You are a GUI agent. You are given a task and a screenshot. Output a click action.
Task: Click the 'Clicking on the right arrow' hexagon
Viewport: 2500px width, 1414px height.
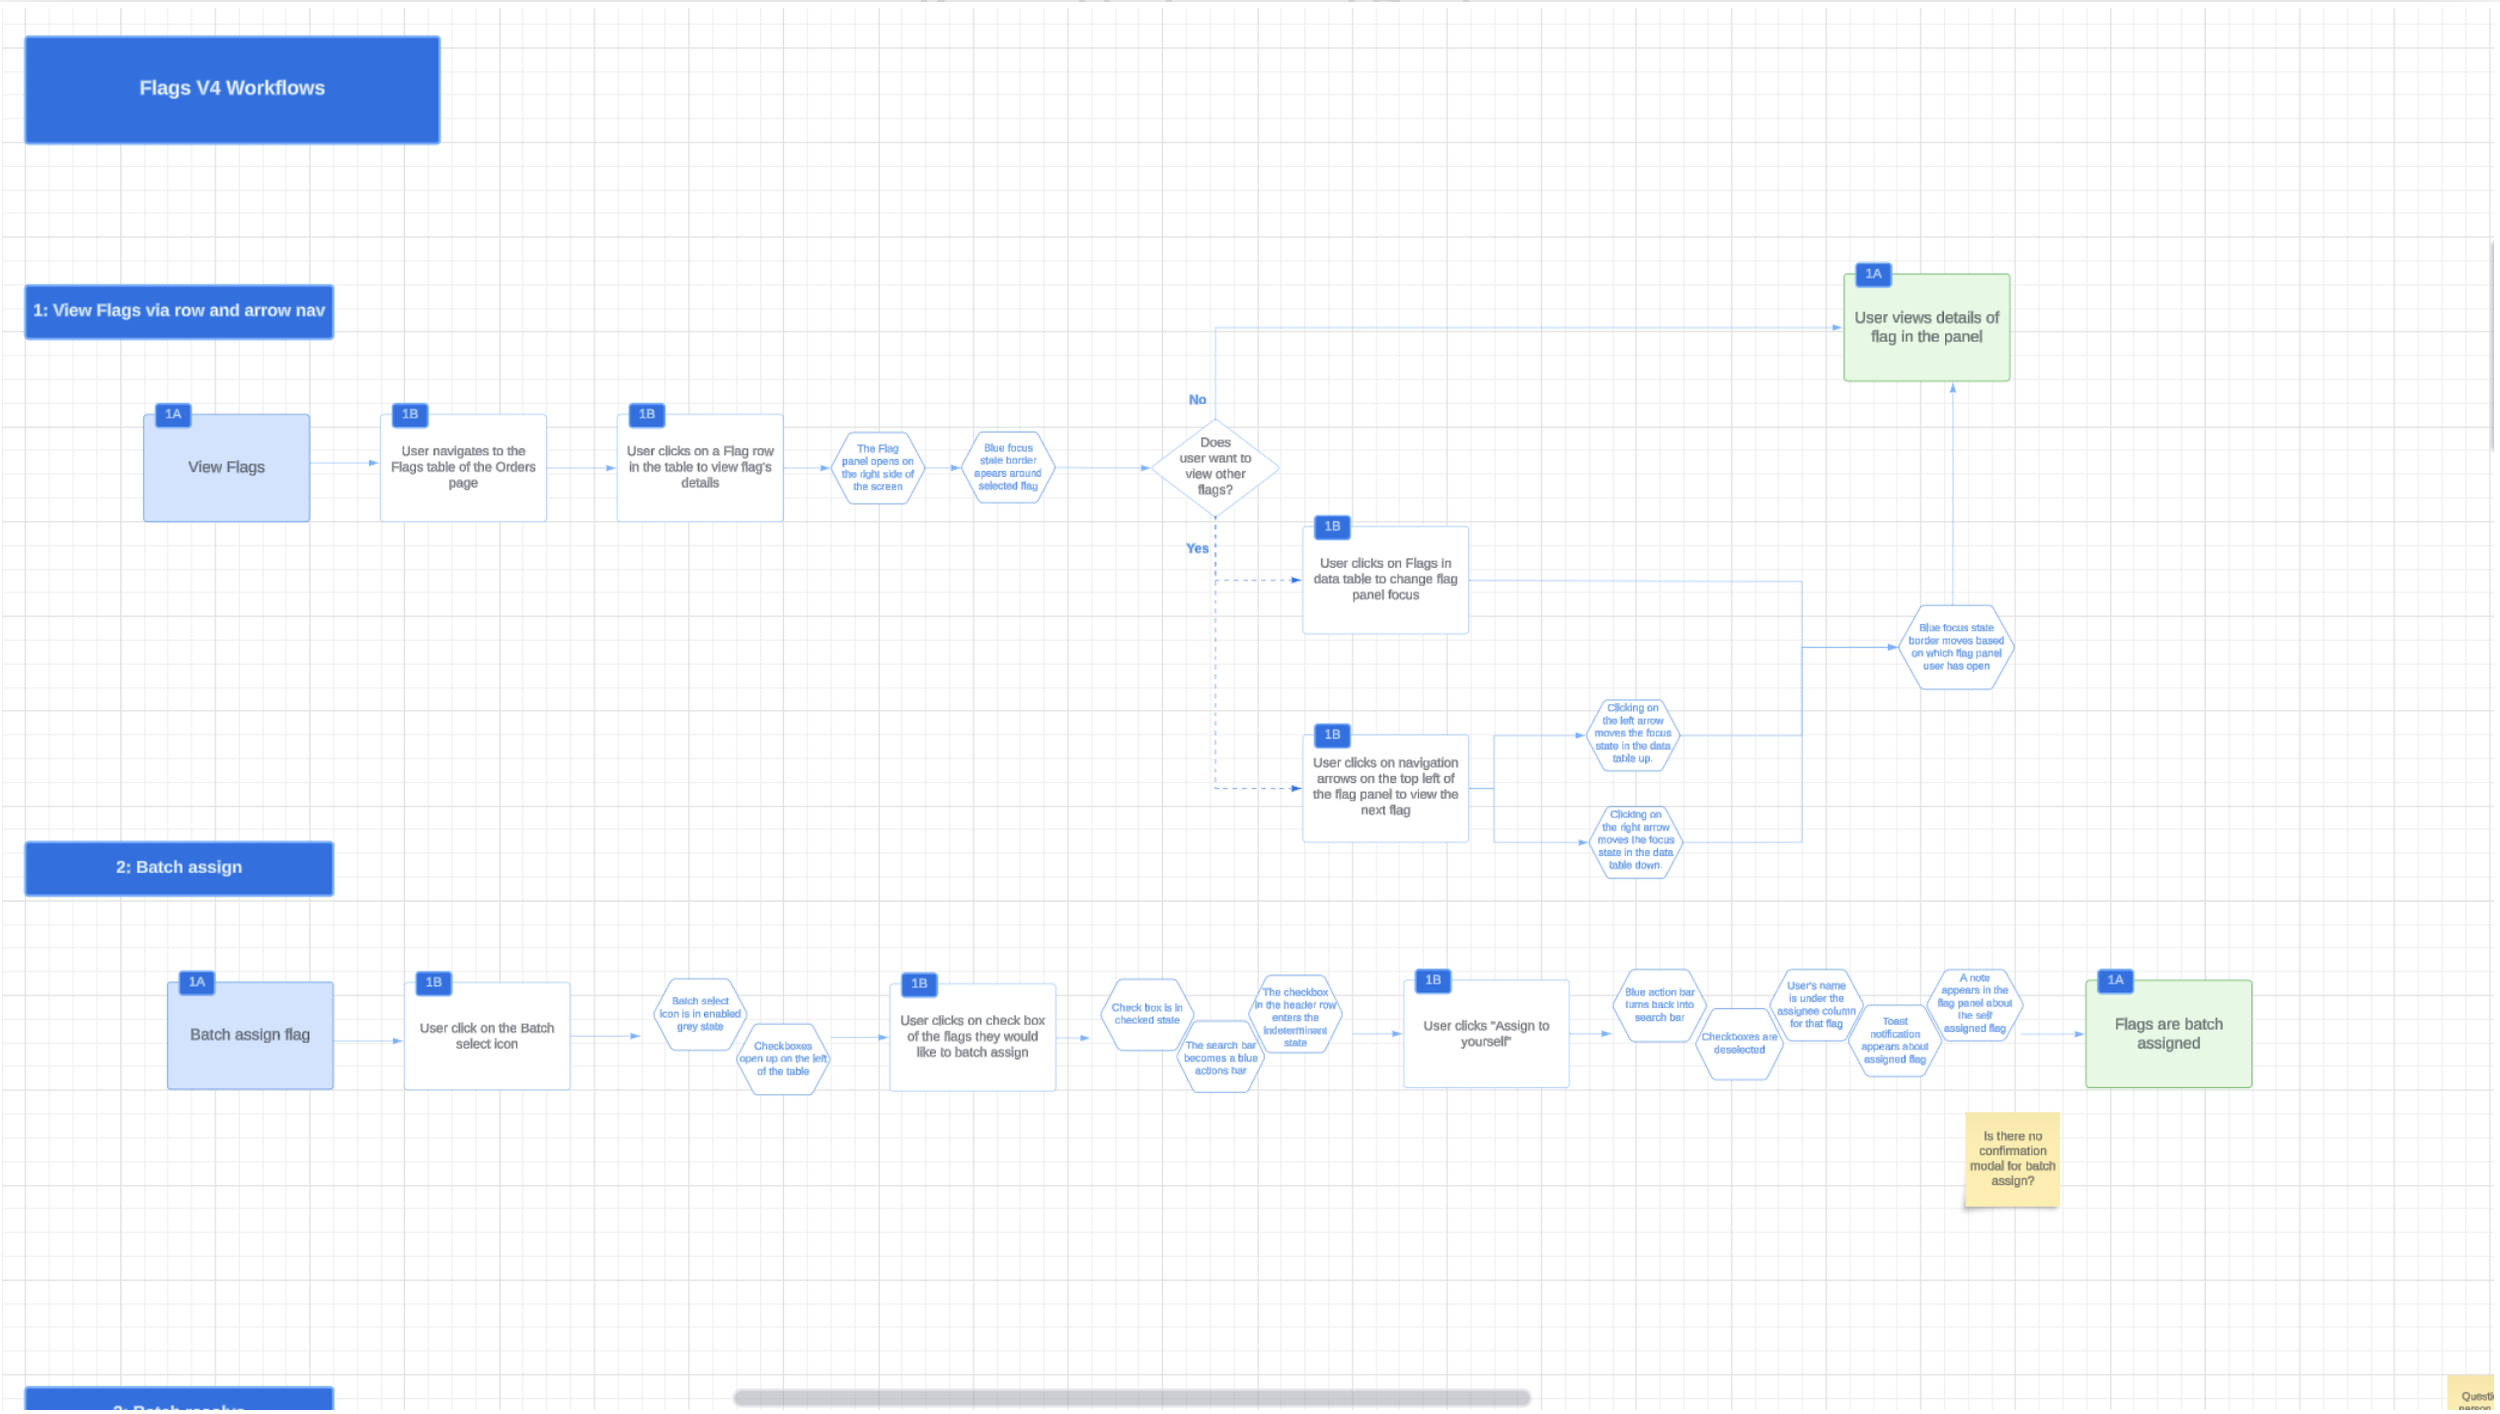(x=1635, y=842)
